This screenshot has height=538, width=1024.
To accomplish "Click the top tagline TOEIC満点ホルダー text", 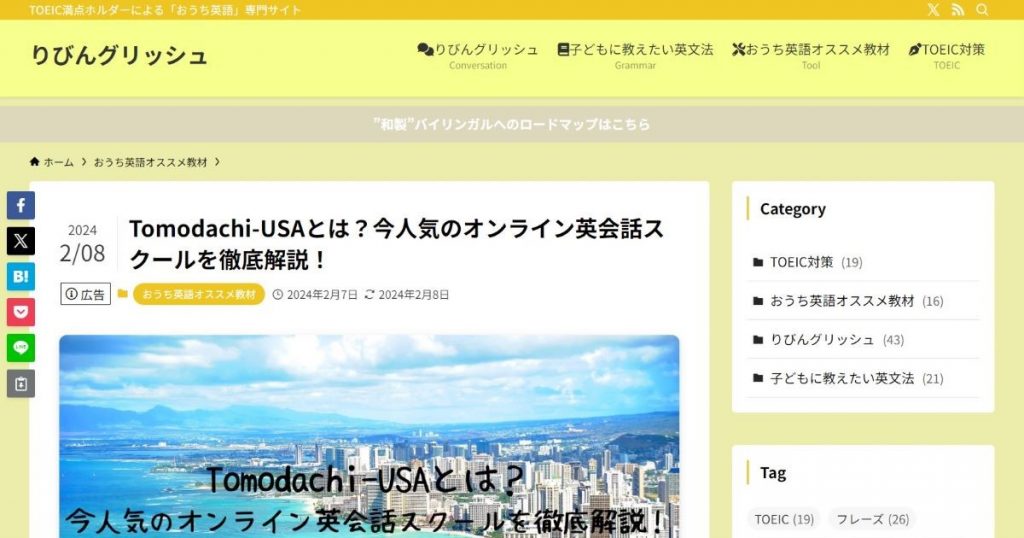I will 165,10.
